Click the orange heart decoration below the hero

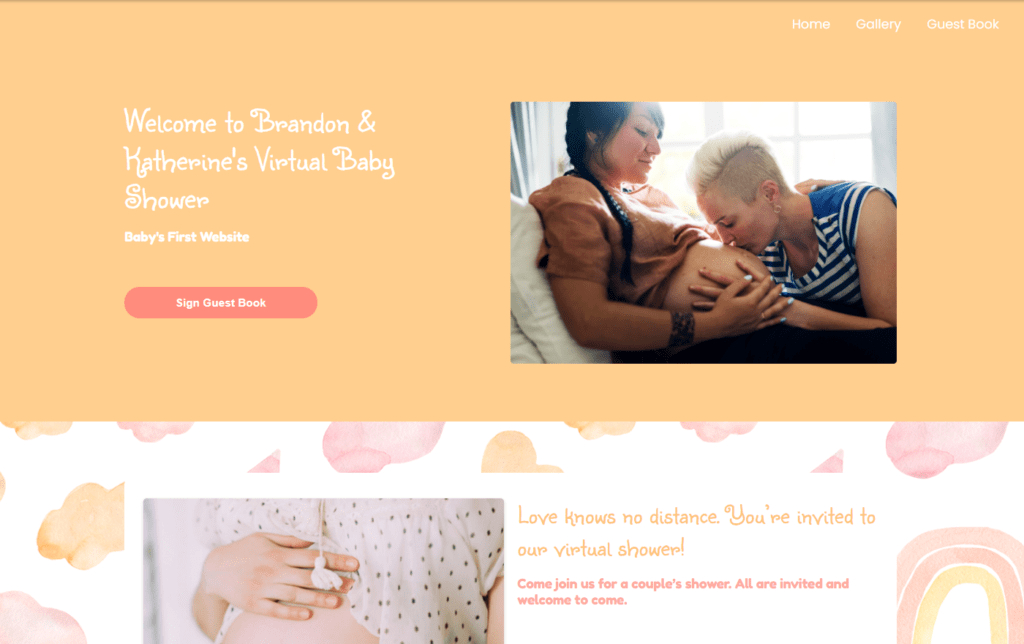click(517, 452)
